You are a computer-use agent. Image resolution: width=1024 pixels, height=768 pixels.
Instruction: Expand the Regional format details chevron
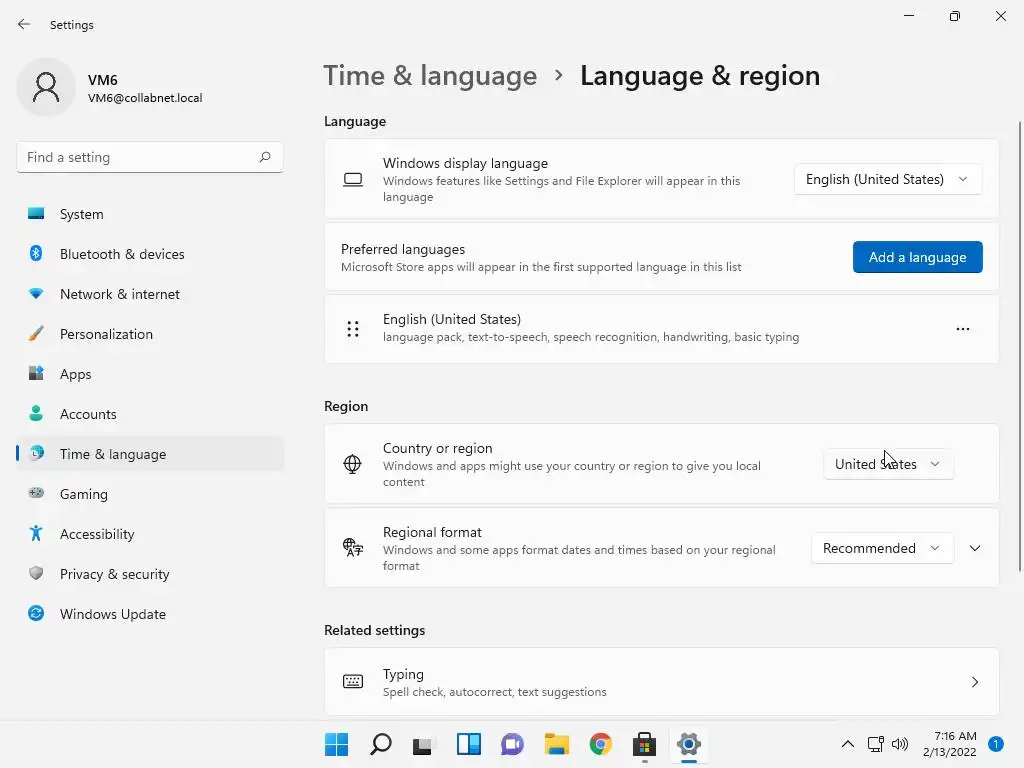pos(975,548)
